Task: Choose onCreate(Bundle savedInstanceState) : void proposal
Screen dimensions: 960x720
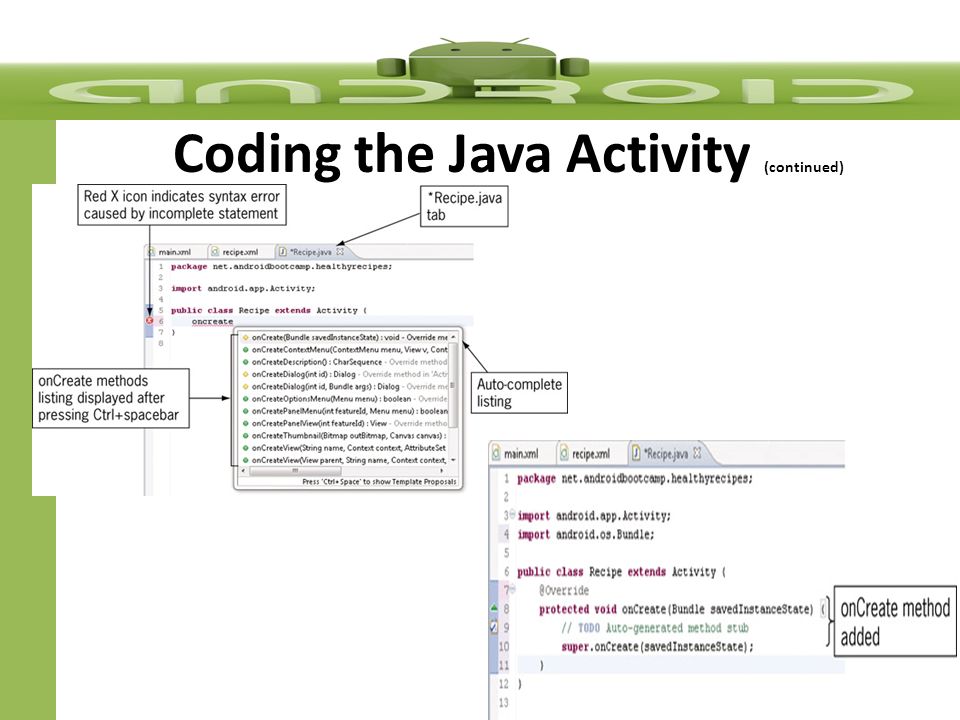Action: point(345,337)
